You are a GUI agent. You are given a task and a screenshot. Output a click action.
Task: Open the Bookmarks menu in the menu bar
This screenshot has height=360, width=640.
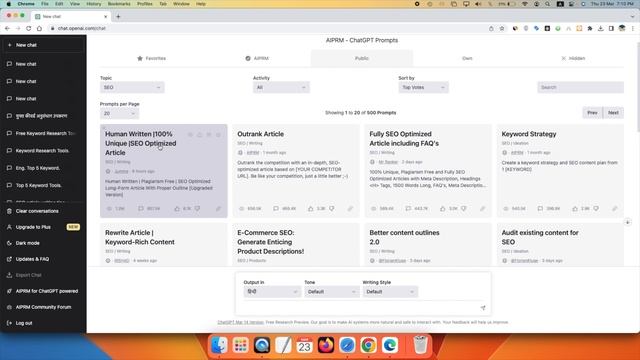pos(119,4)
